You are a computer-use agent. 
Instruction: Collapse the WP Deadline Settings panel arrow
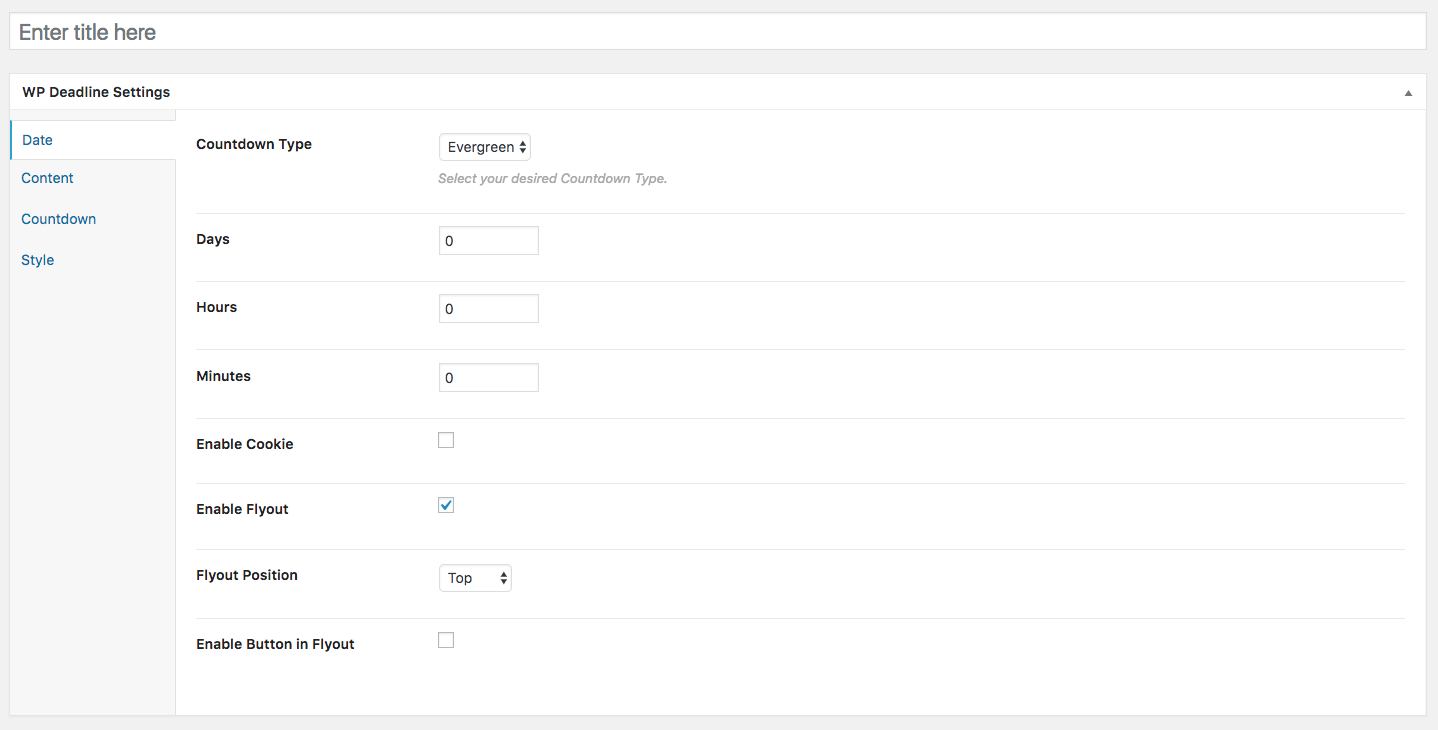point(1408,93)
